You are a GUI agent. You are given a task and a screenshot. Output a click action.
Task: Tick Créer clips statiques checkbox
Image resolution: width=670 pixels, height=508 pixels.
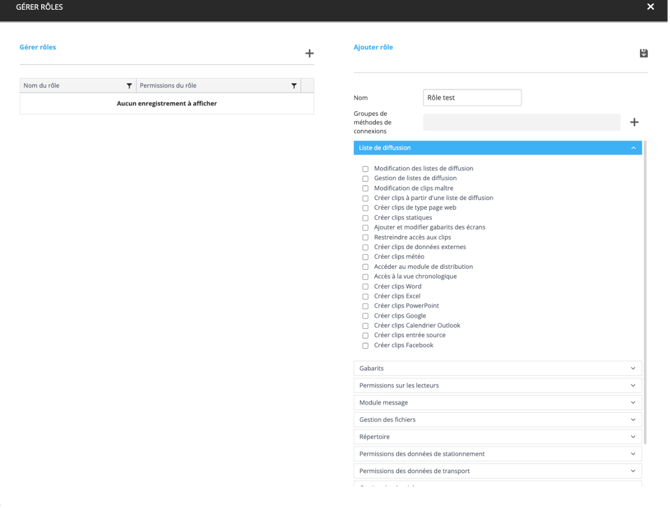point(365,218)
